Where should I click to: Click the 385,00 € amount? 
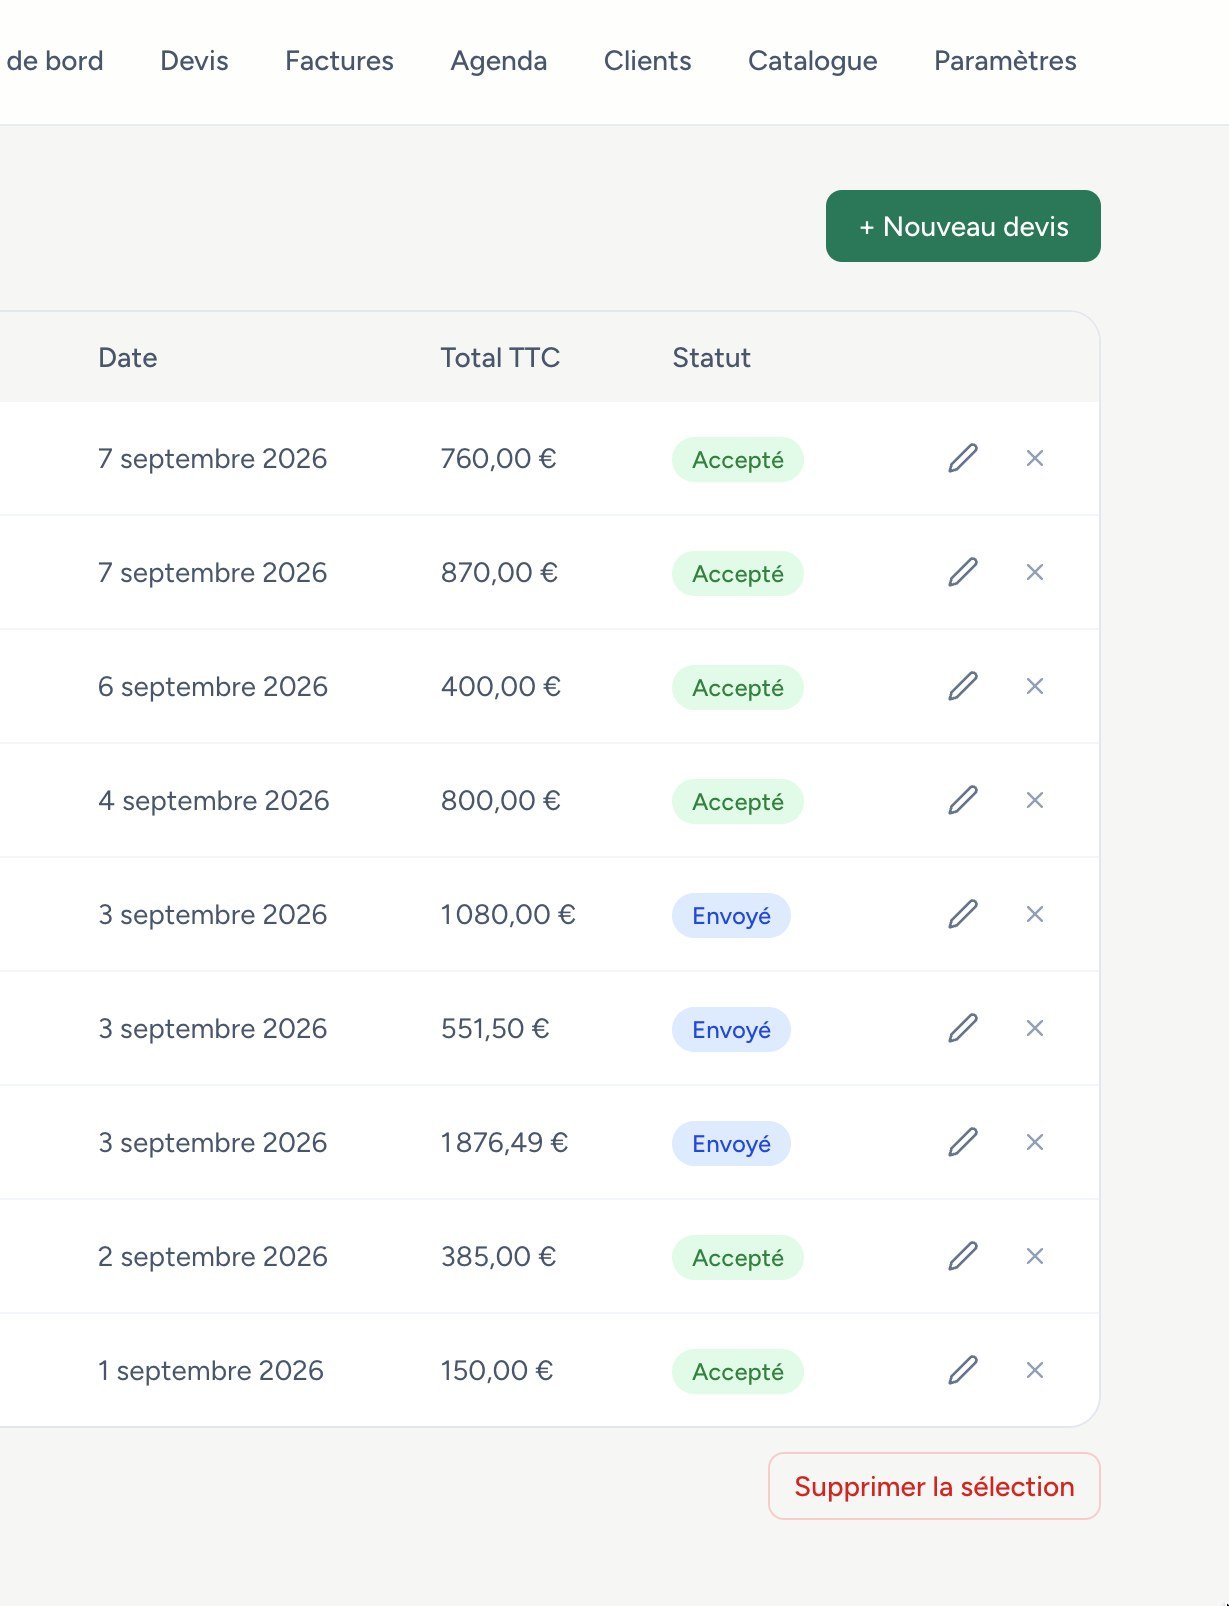point(498,1256)
